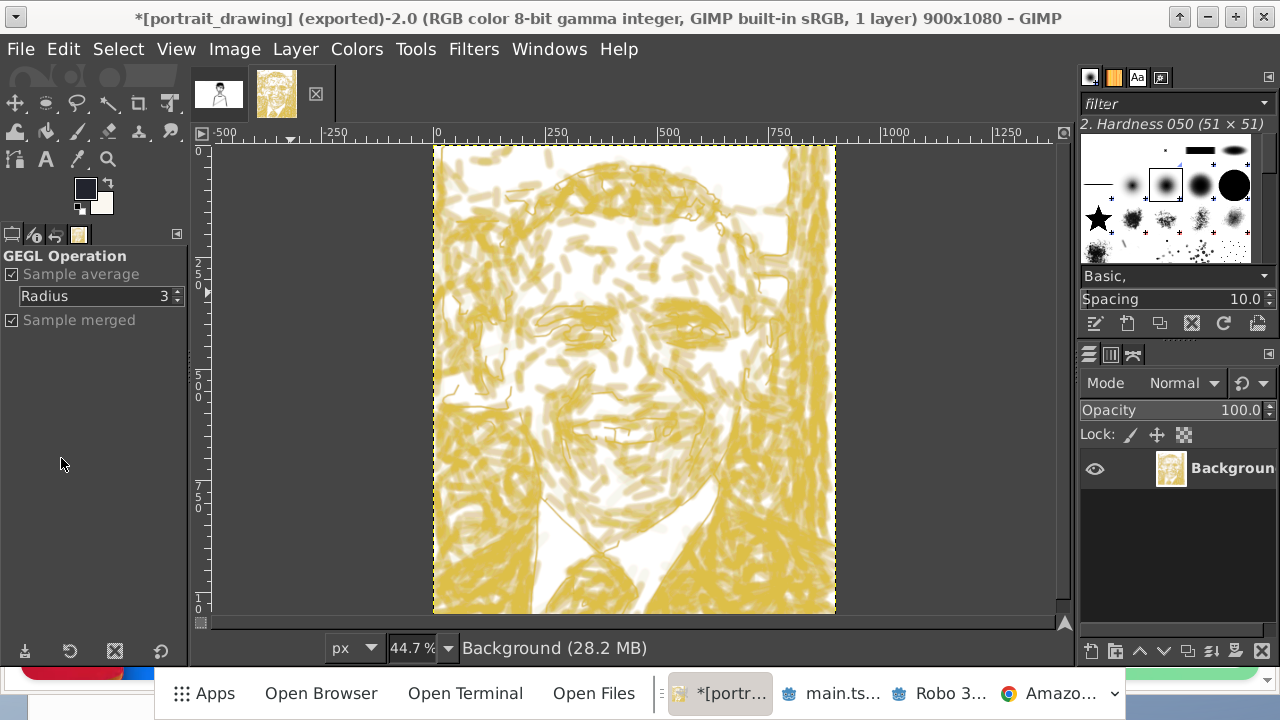Select the Smudge tool
1280x720 pixels.
[170, 131]
